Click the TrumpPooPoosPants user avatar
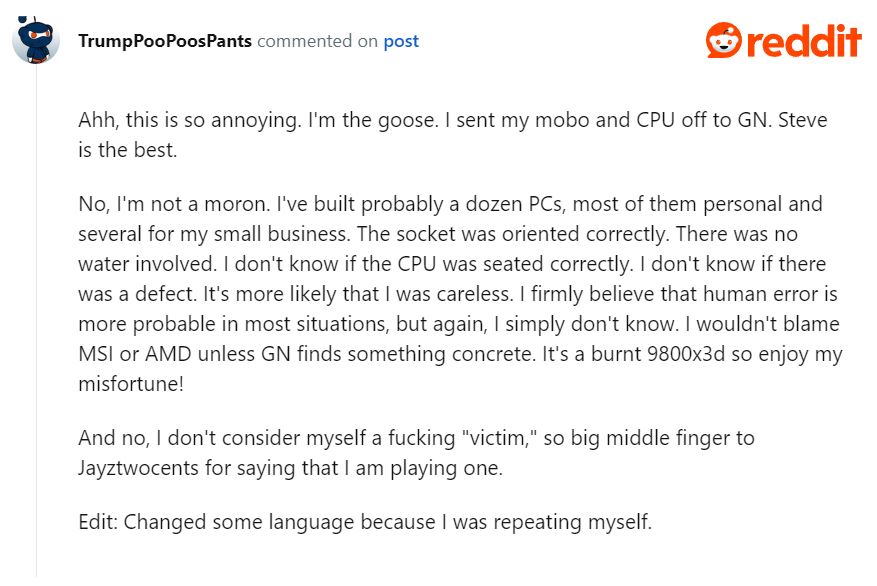This screenshot has height=586, width=877. tap(36, 42)
